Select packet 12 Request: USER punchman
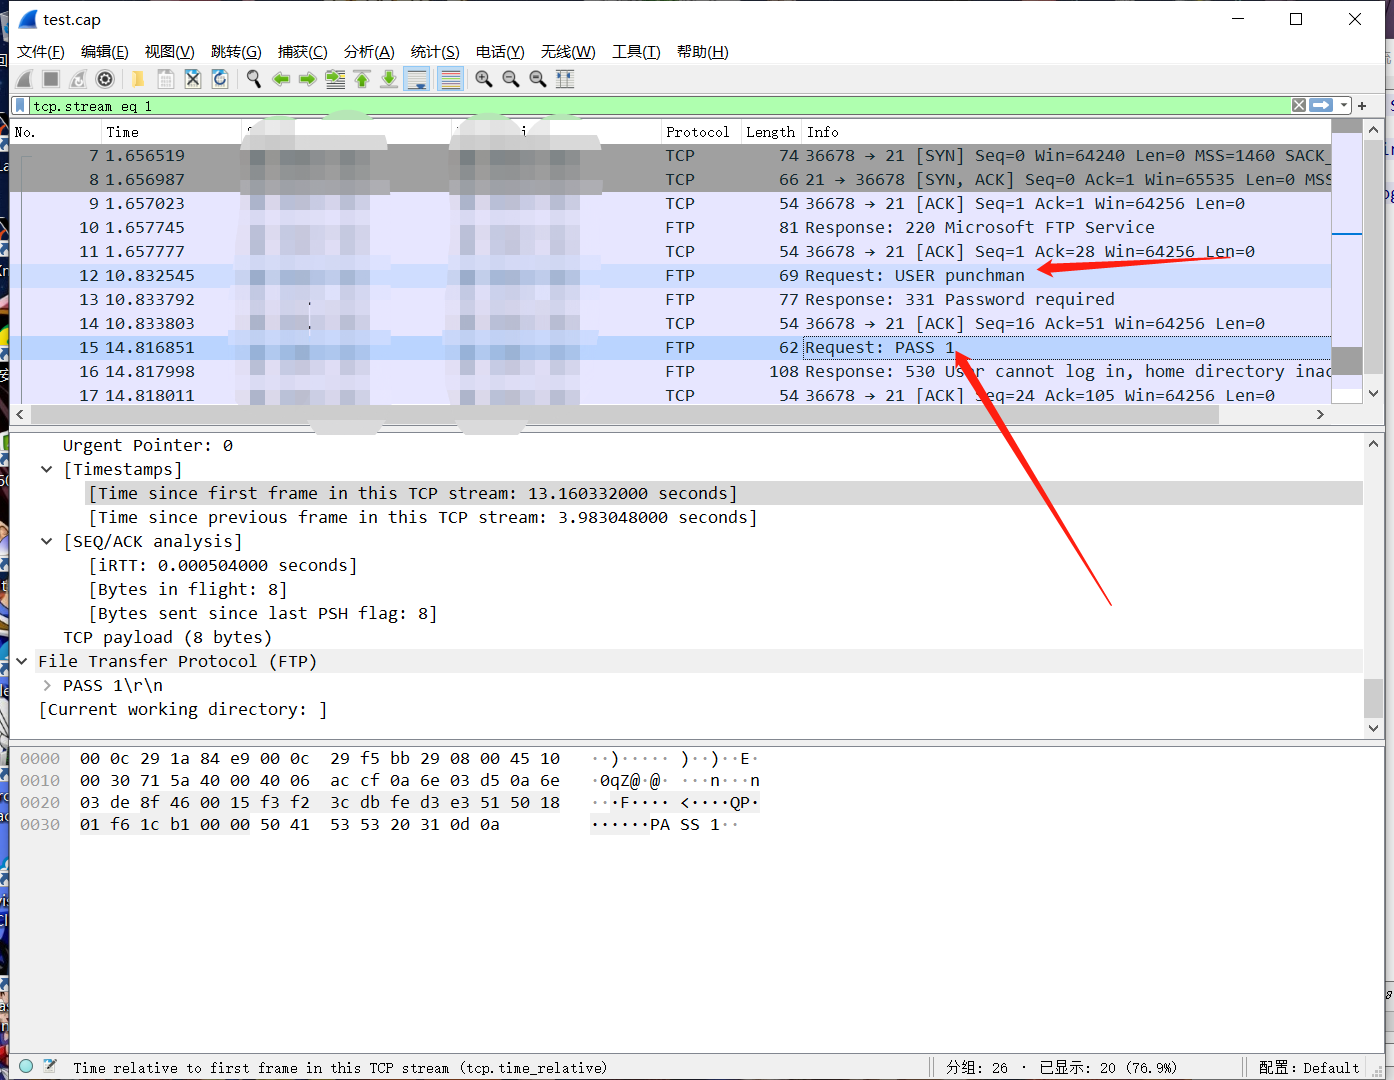This screenshot has width=1394, height=1080. coord(670,275)
